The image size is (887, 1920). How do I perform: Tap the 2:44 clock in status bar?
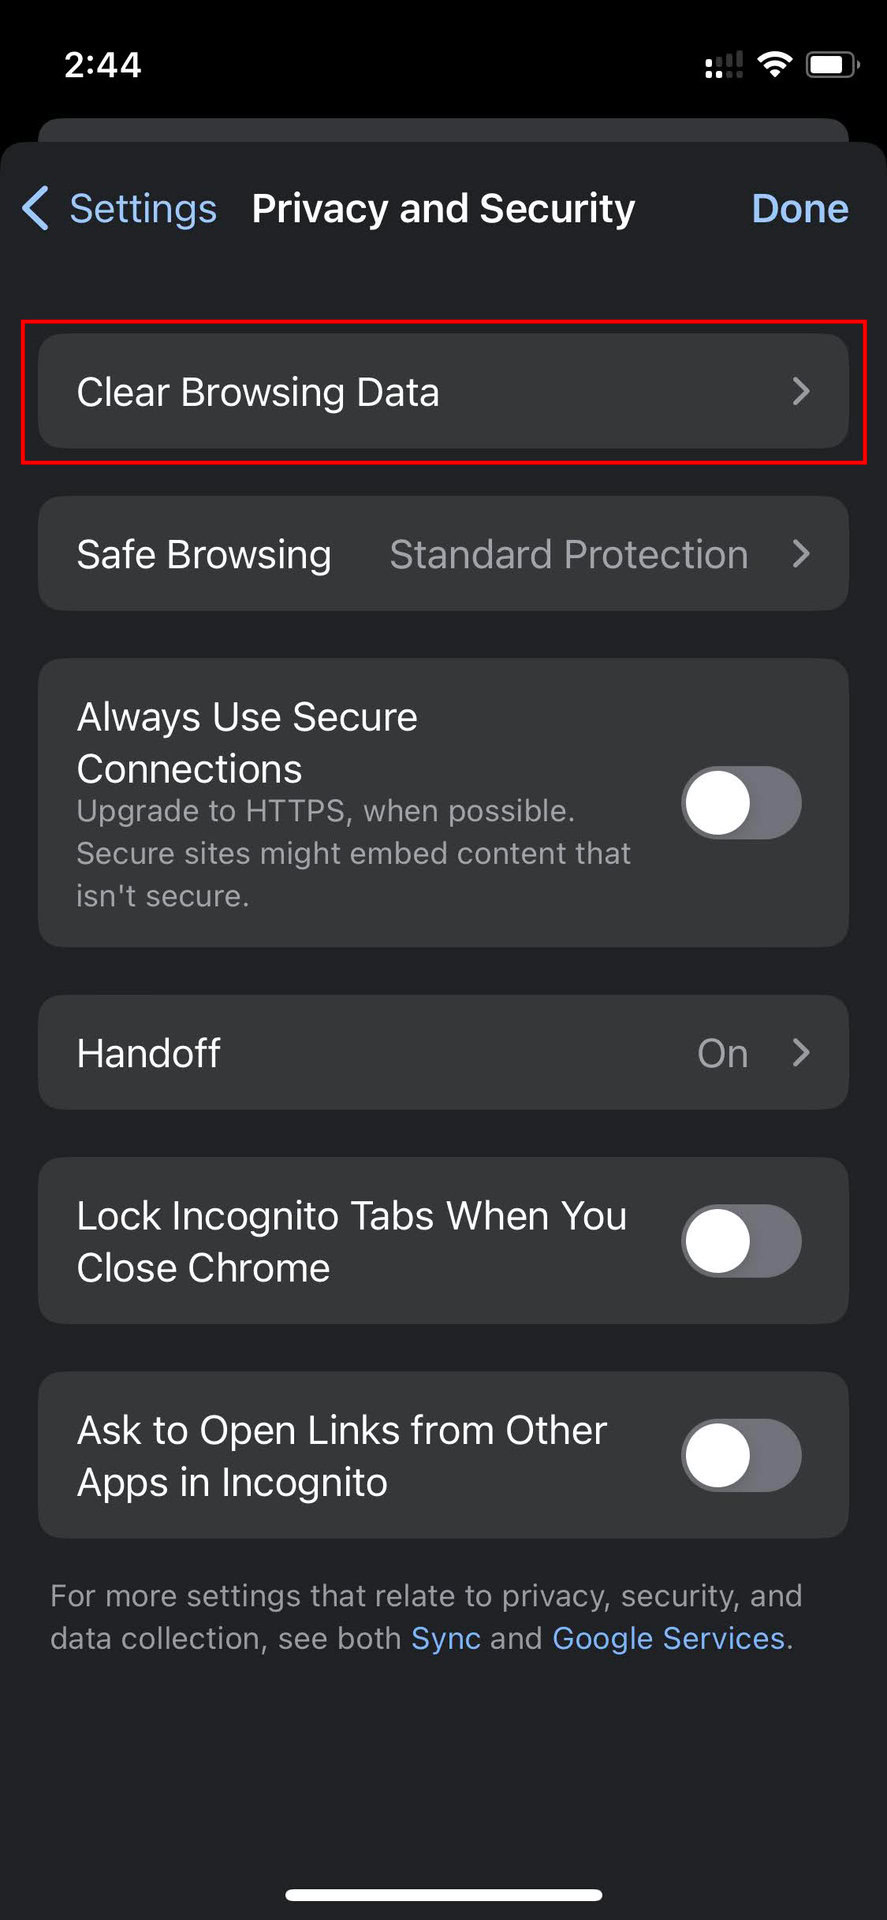tap(103, 65)
